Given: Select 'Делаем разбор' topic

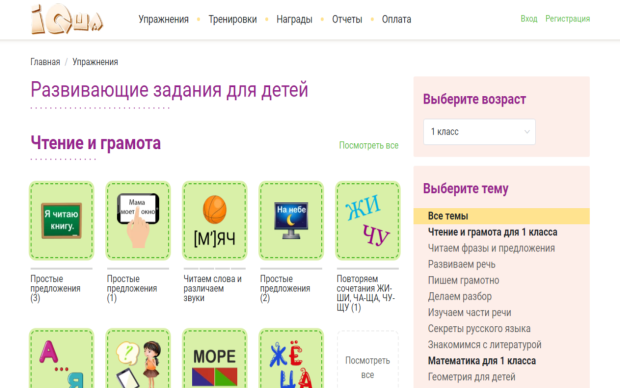Looking at the screenshot, I should (460, 296).
